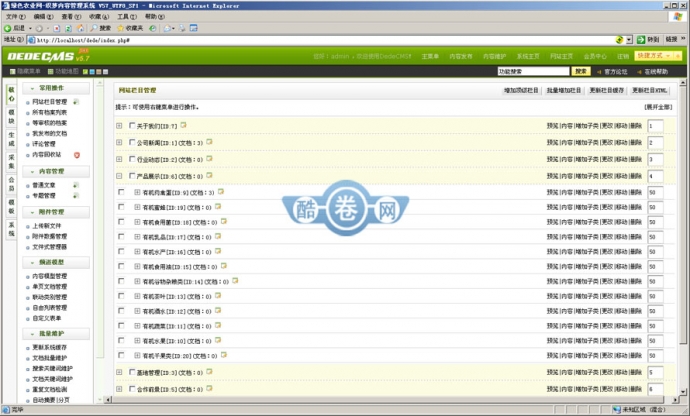Click the yellow 搜索 button in header
Viewport: 690px width, 416px height.
pyautogui.click(x=581, y=71)
